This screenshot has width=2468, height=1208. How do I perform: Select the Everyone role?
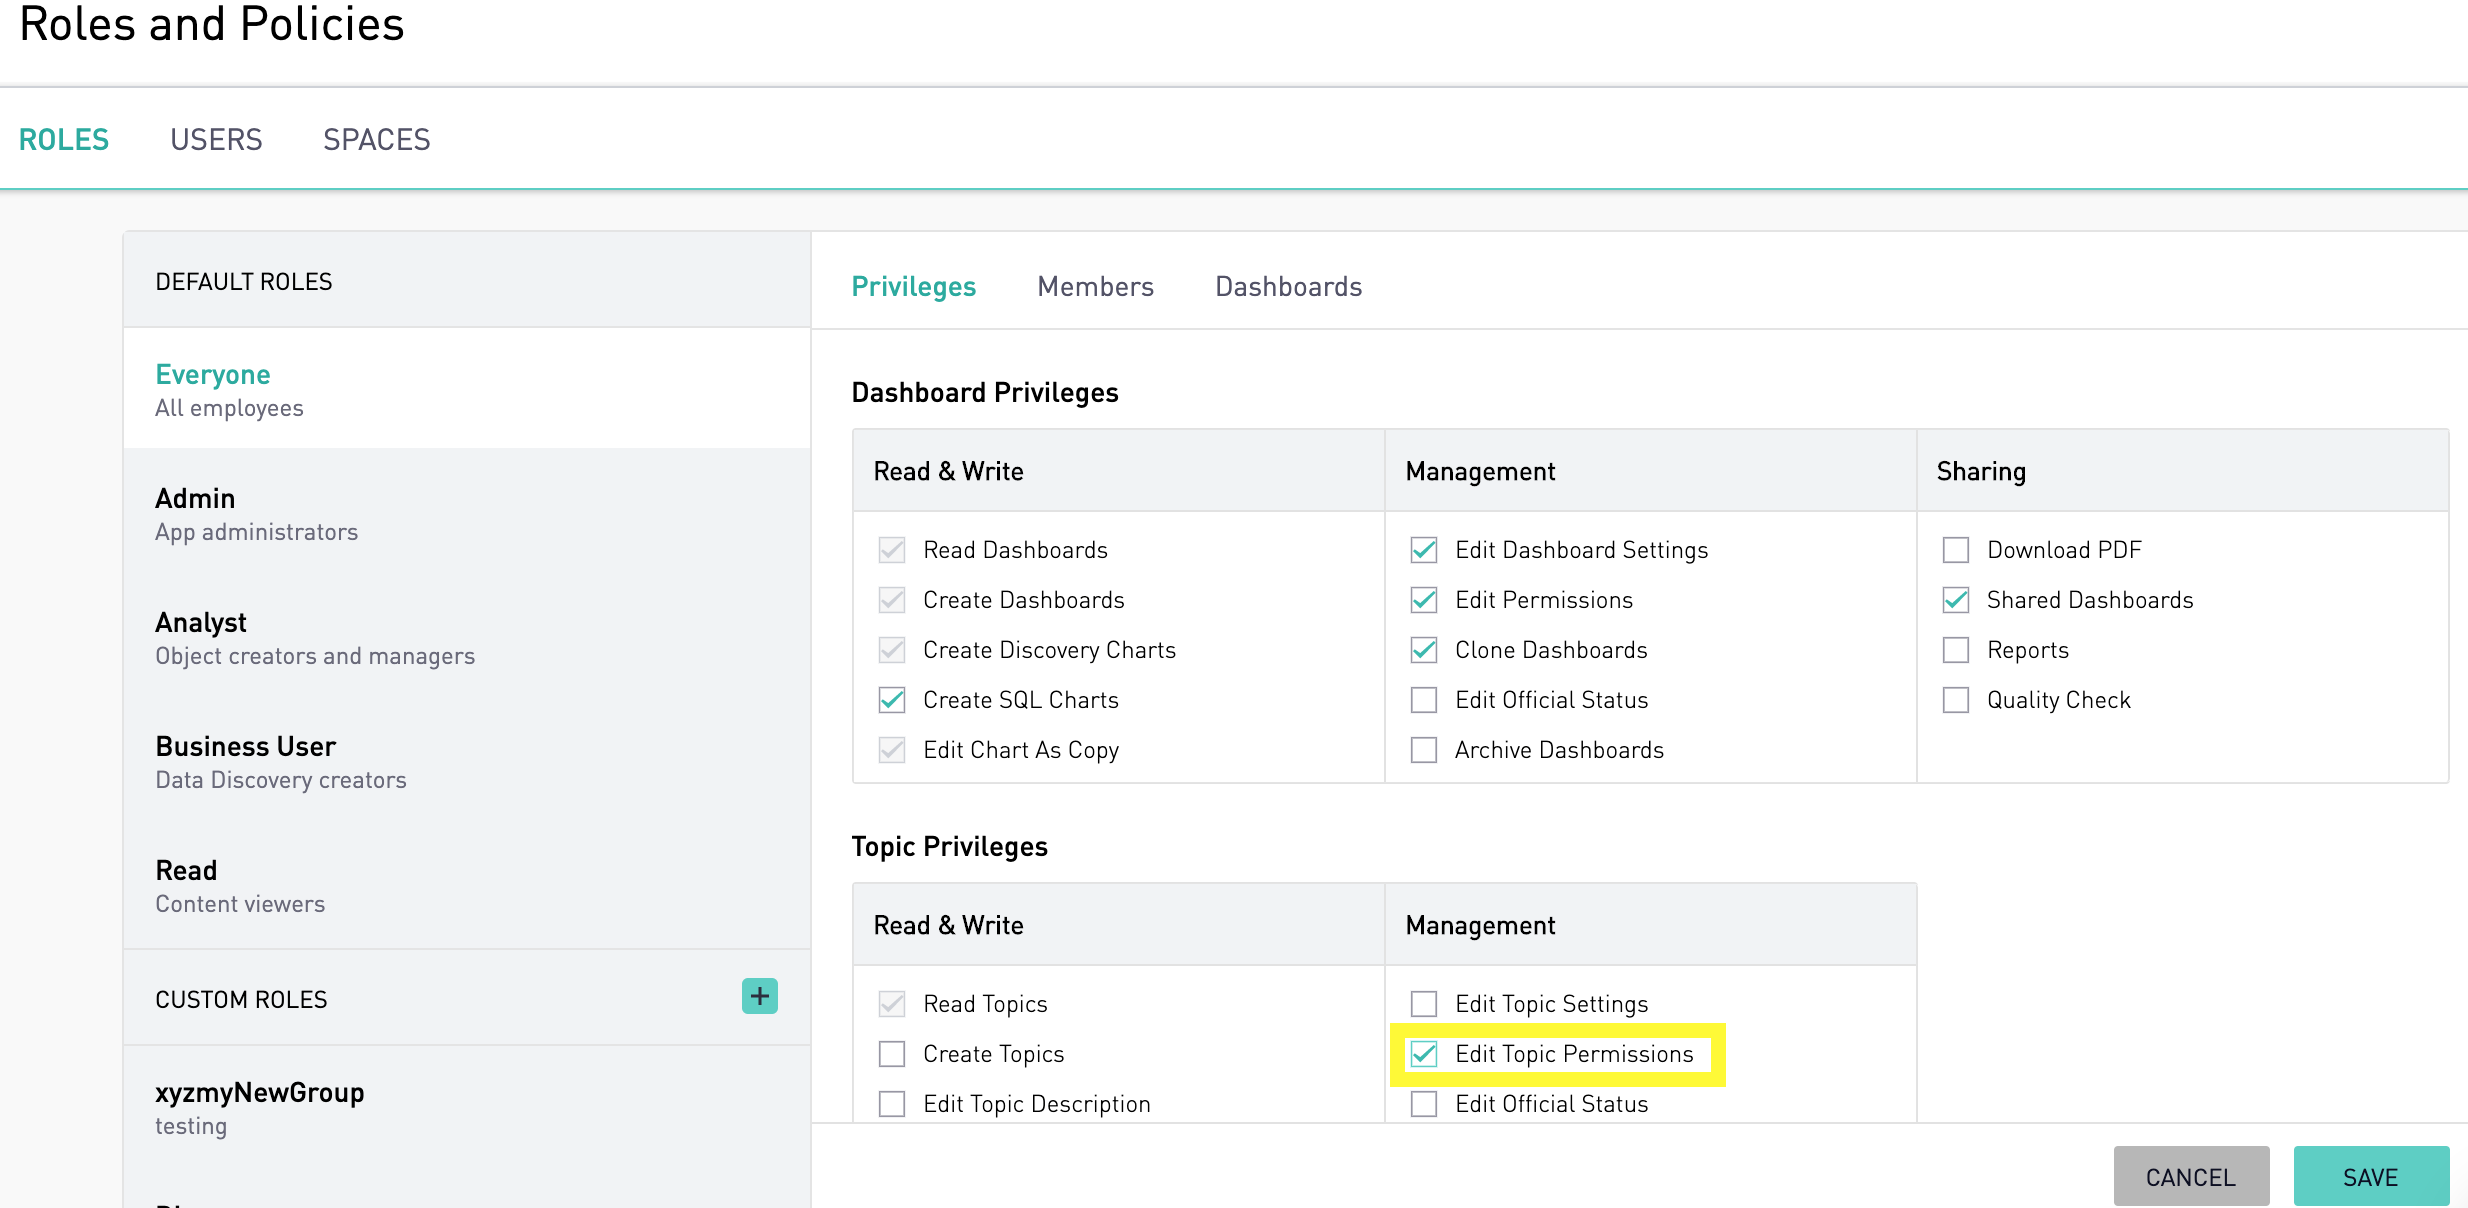[467, 389]
